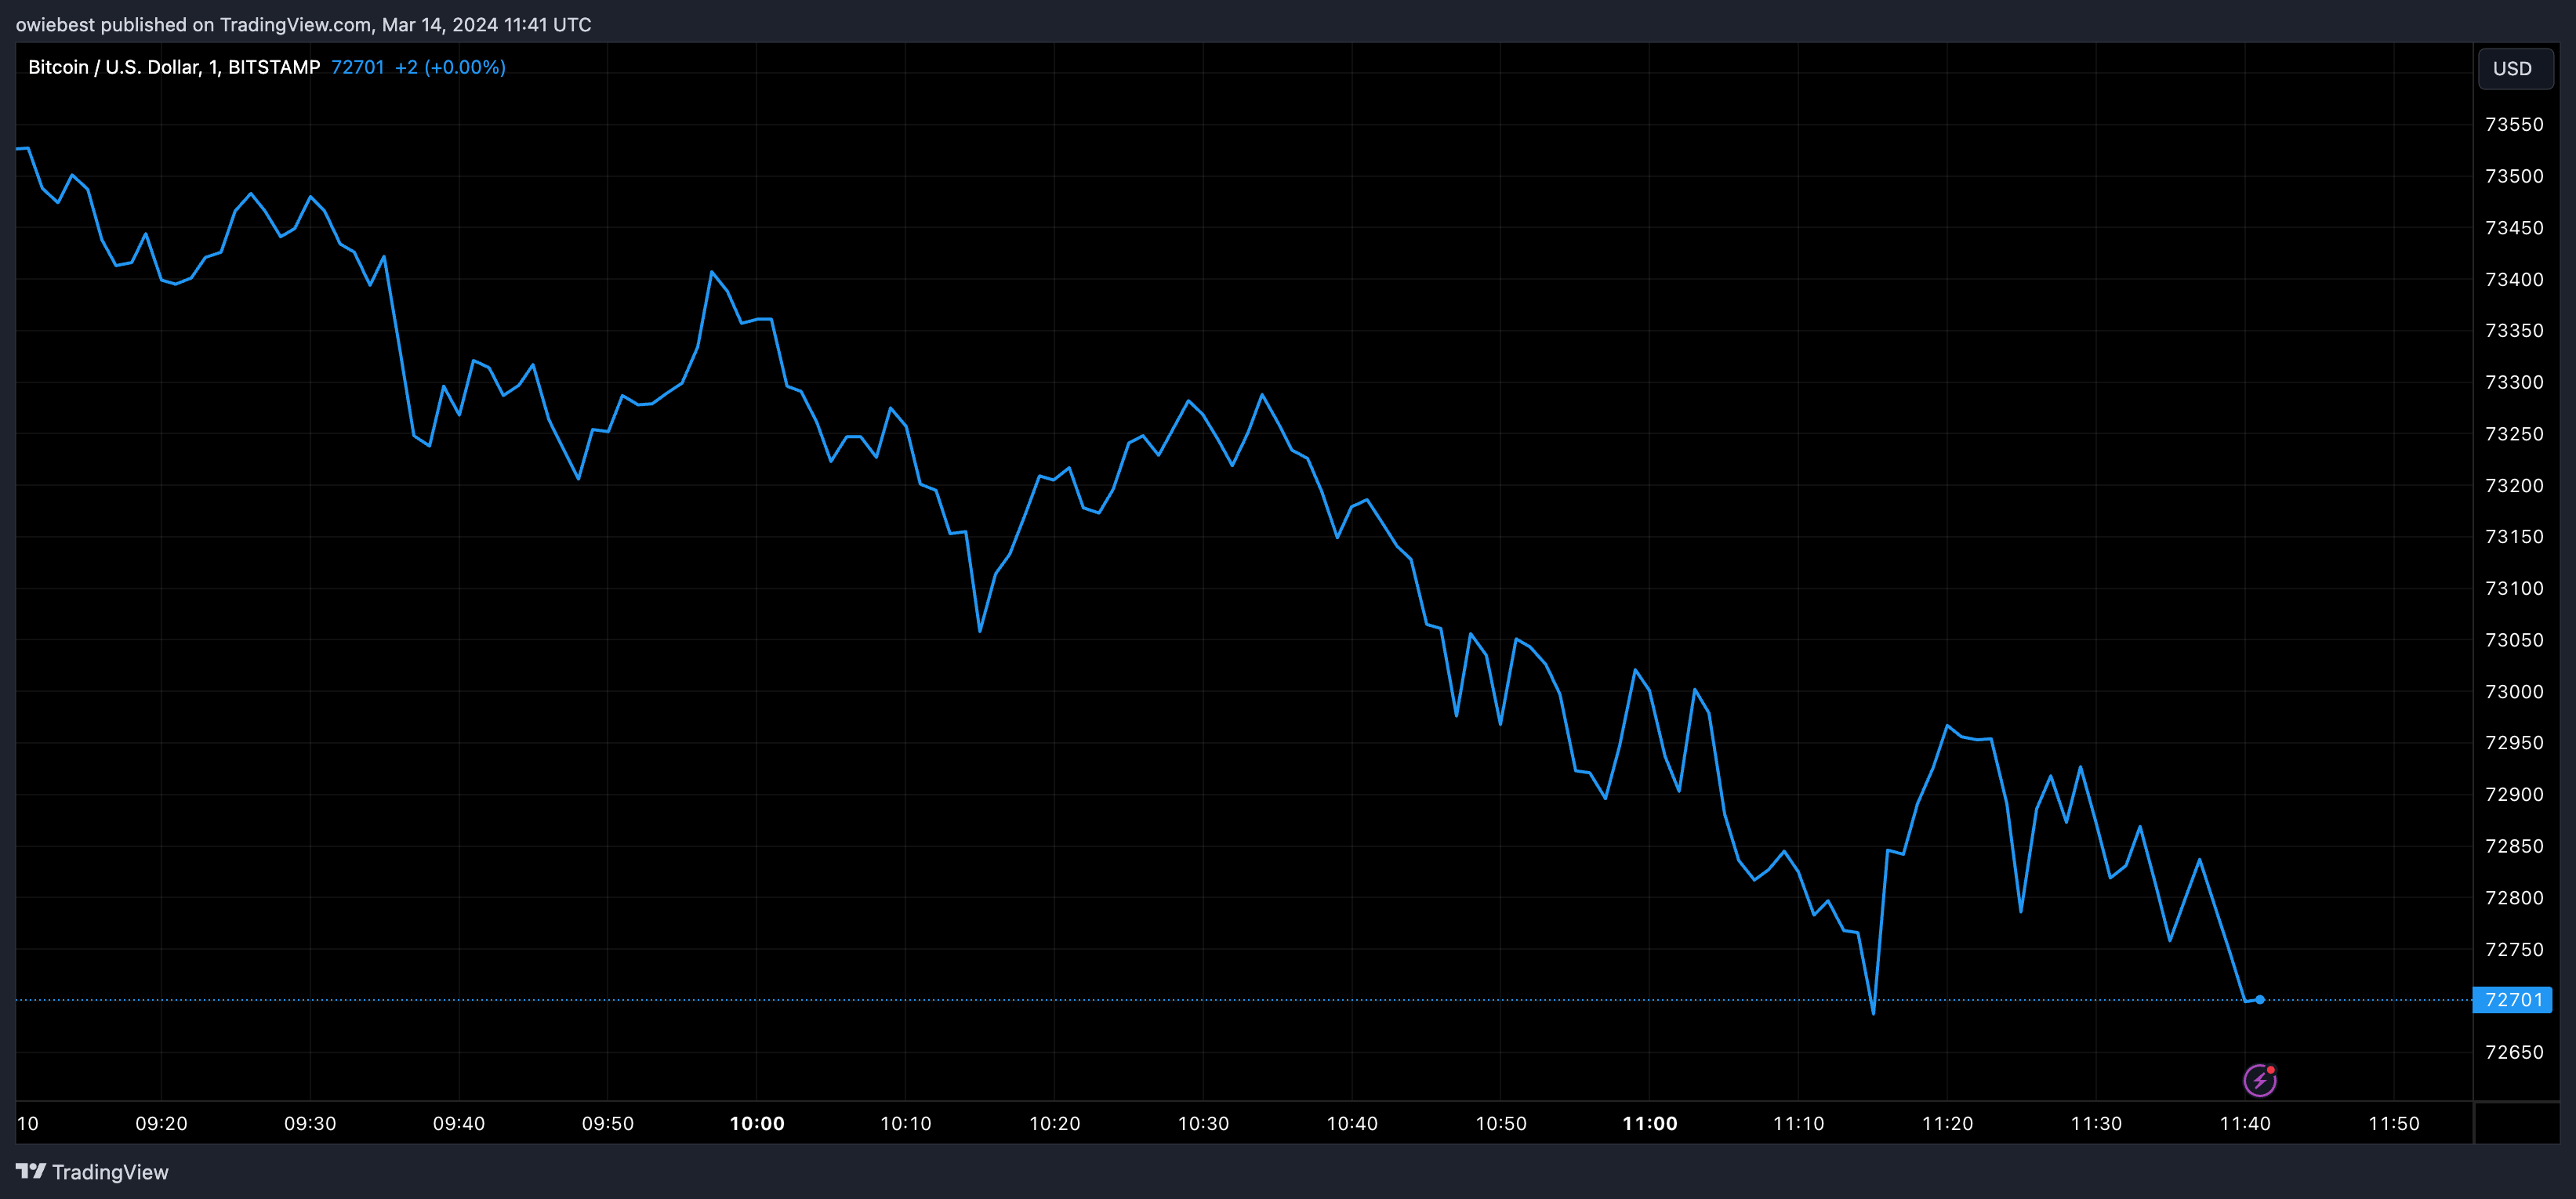Click the 73100 price axis label
2576x1199 pixels.
tap(2514, 588)
